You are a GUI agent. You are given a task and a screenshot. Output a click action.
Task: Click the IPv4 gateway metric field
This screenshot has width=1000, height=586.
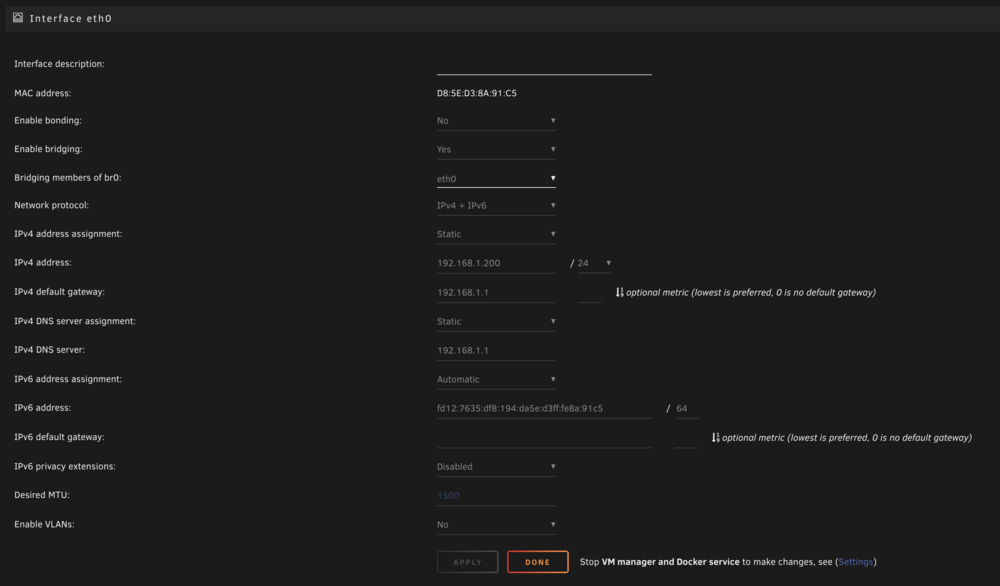point(589,292)
